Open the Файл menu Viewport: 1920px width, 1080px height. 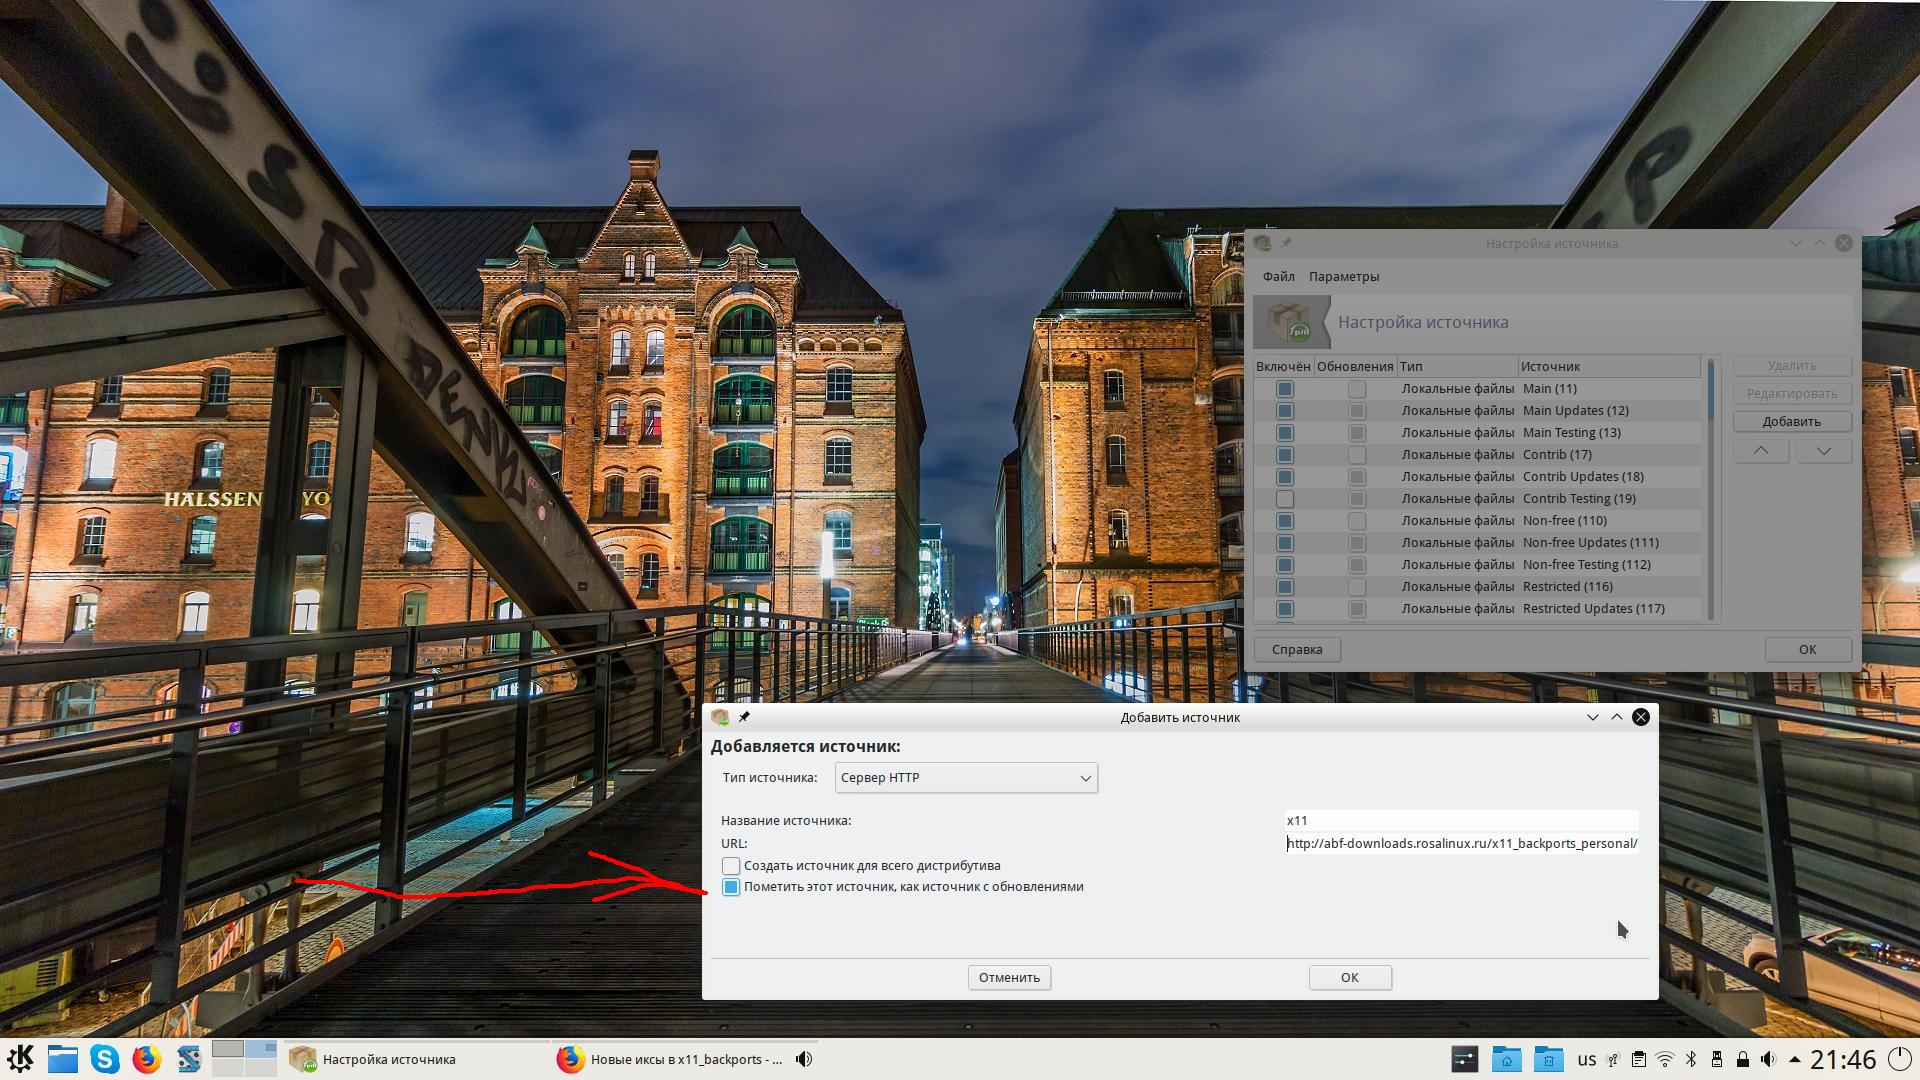click(1278, 276)
